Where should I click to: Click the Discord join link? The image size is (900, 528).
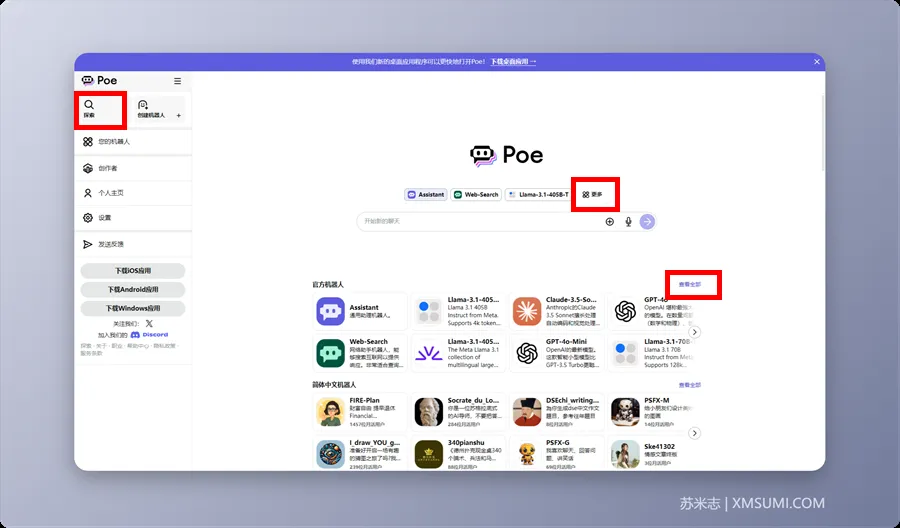[x=149, y=335]
